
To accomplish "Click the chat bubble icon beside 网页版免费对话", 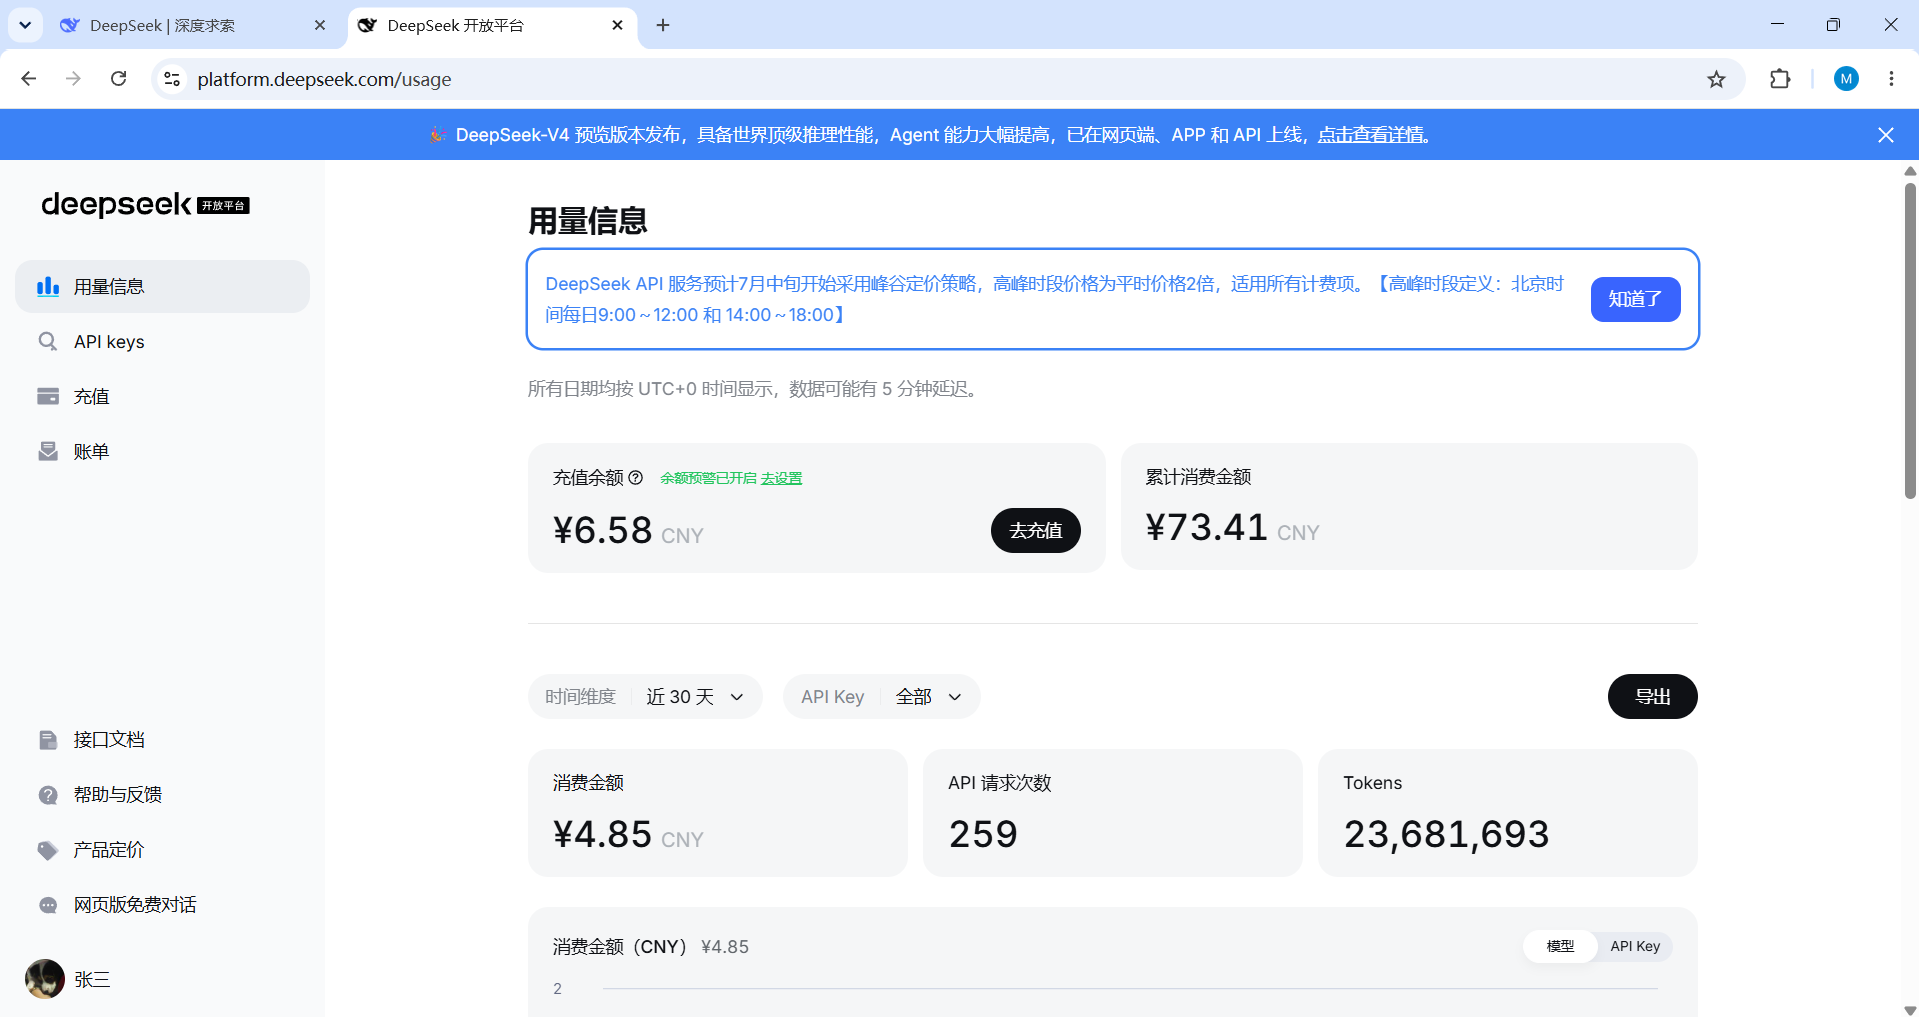I will coord(48,905).
